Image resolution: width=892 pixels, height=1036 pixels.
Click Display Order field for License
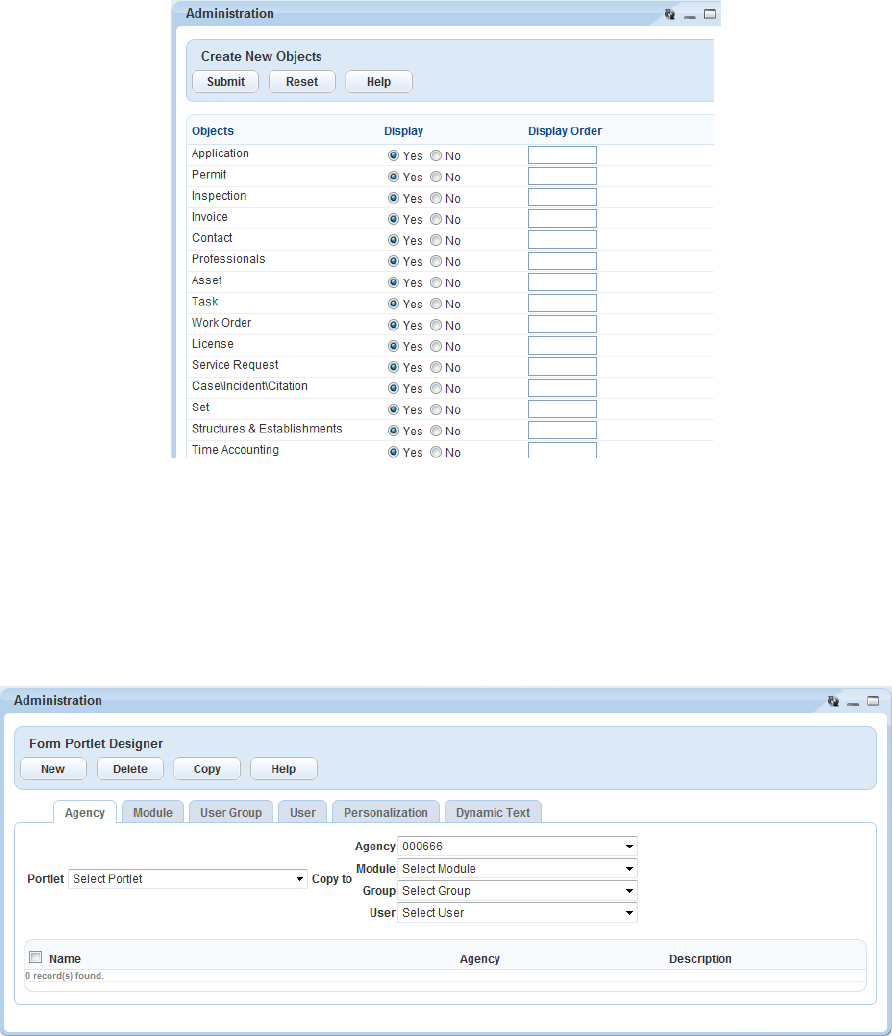pos(562,346)
